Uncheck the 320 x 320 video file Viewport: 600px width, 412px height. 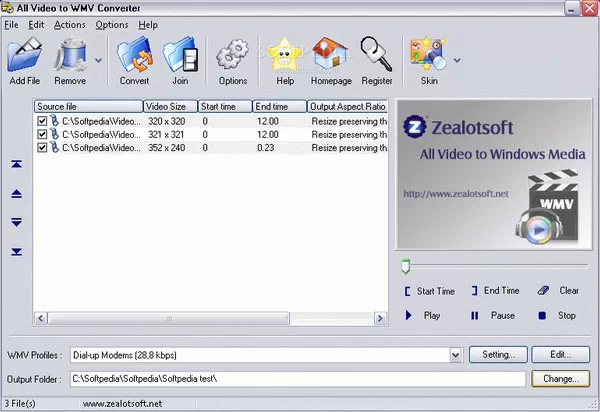pyautogui.click(x=42, y=121)
